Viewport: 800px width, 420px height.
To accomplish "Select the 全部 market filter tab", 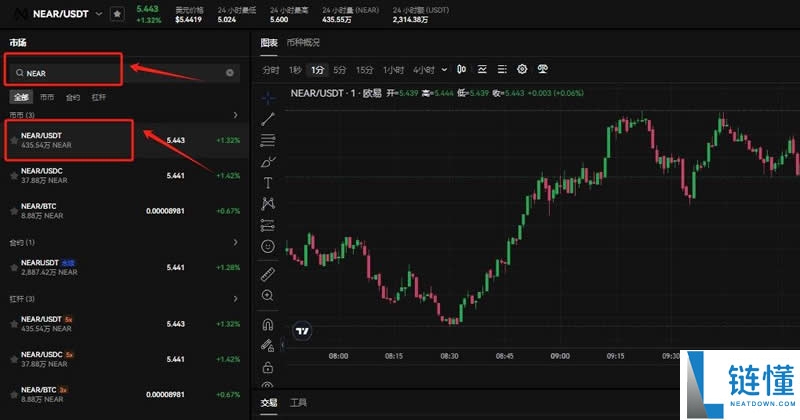I will [x=21, y=97].
